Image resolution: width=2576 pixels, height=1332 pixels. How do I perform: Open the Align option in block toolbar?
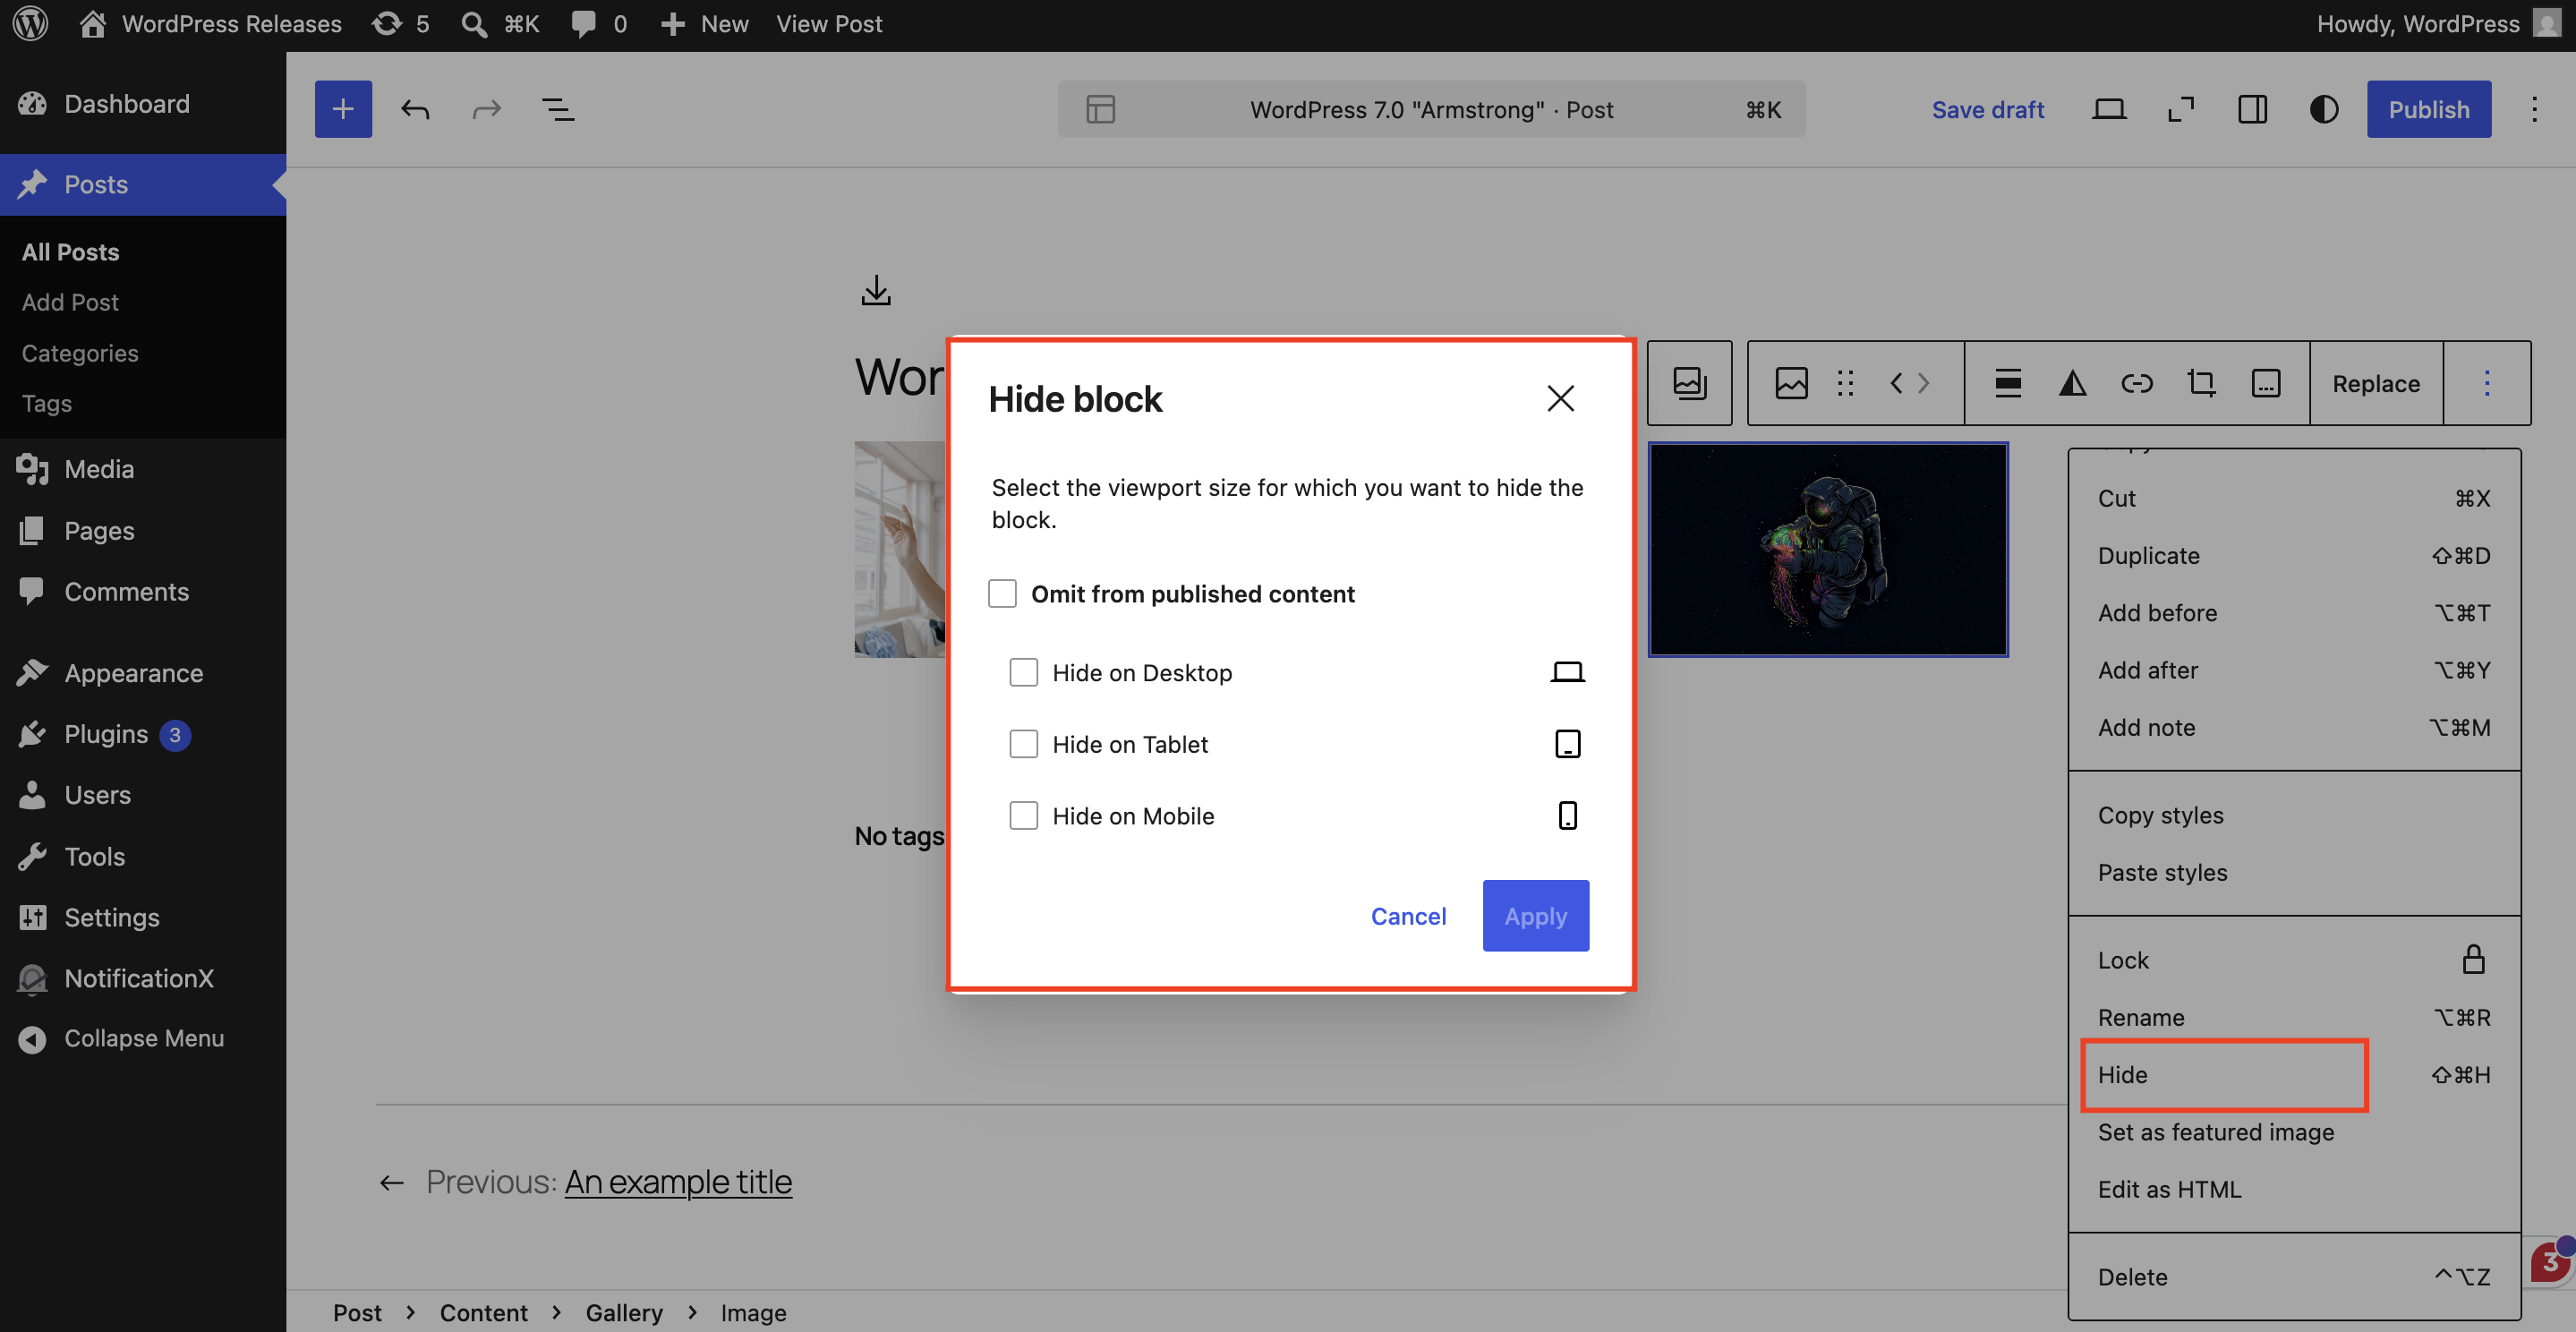2008,383
